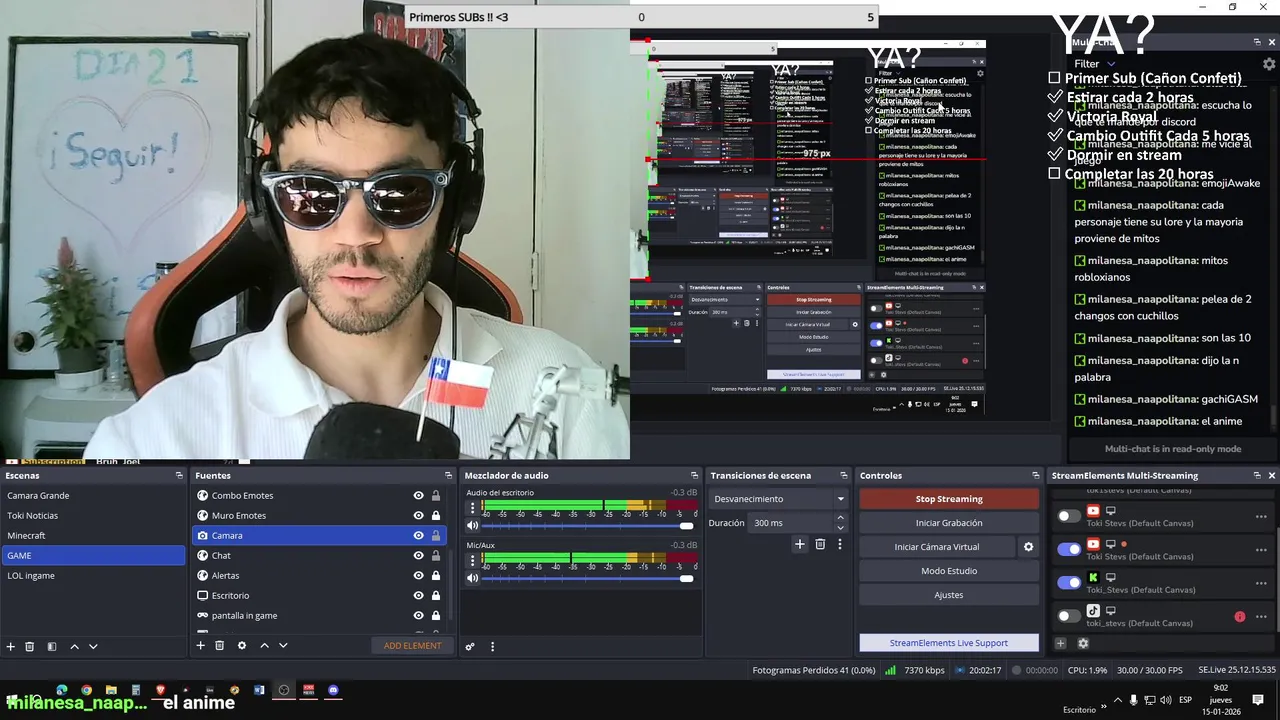This screenshot has width=1280, height=720.
Task: Open Multi-chat Filter dropdown
Action: point(1094,64)
